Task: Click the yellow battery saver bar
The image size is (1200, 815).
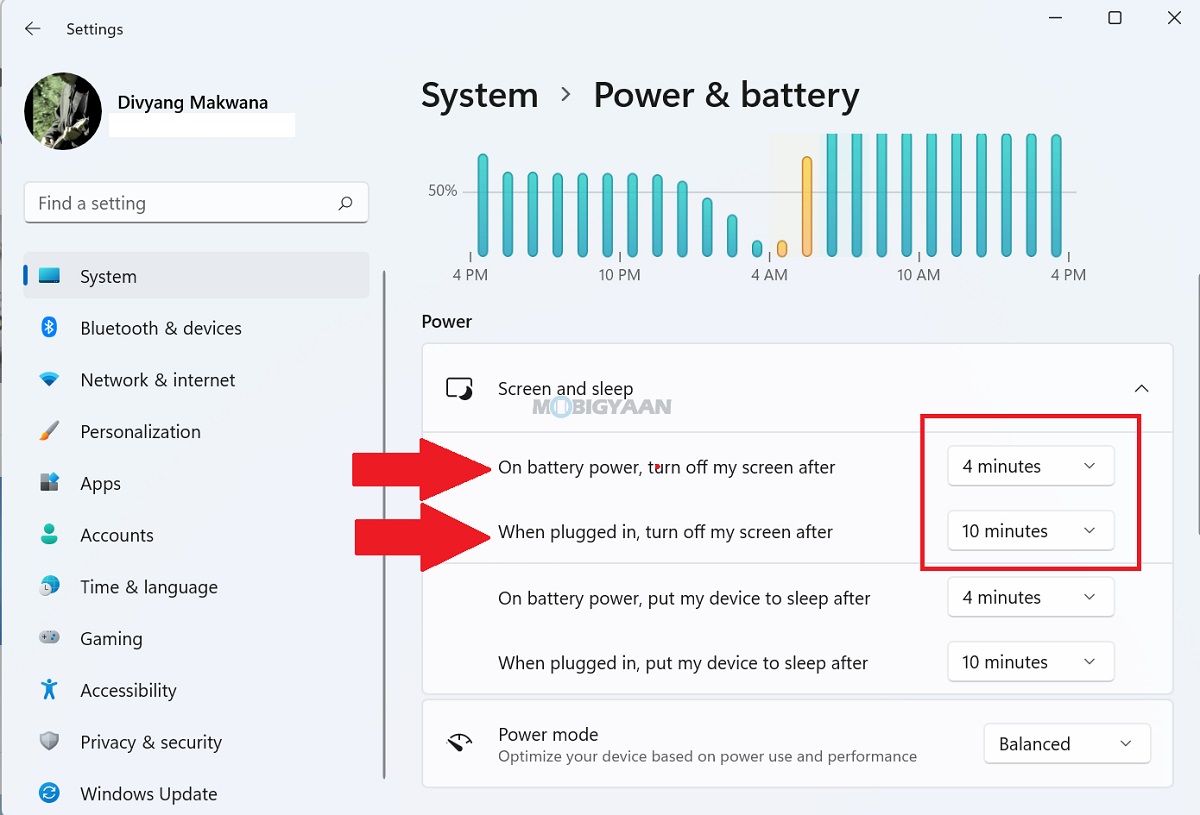Action: 807,205
